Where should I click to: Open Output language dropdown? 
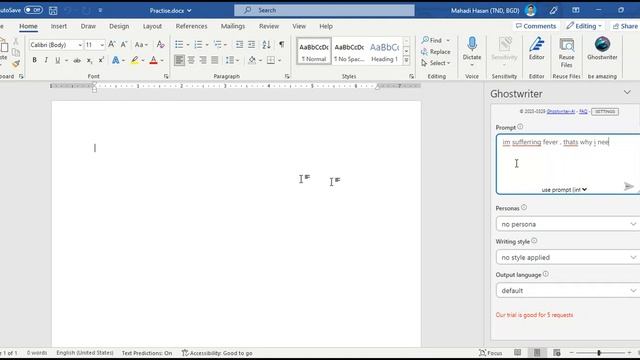(x=568, y=291)
